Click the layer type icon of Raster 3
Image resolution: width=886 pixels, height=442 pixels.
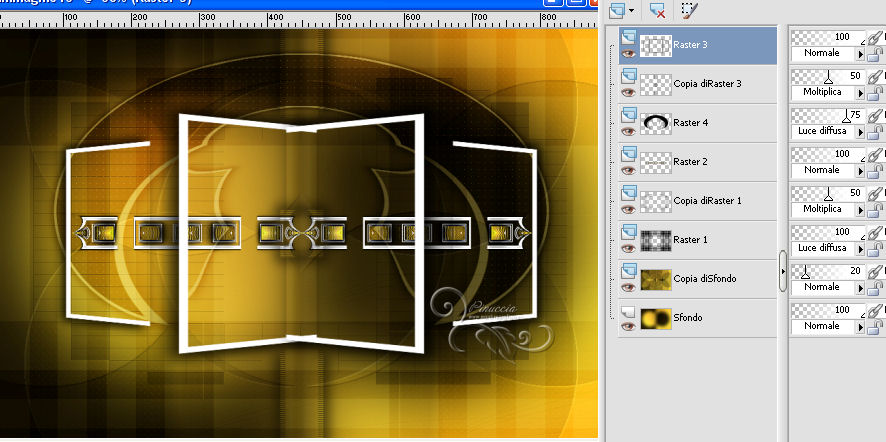[628, 38]
